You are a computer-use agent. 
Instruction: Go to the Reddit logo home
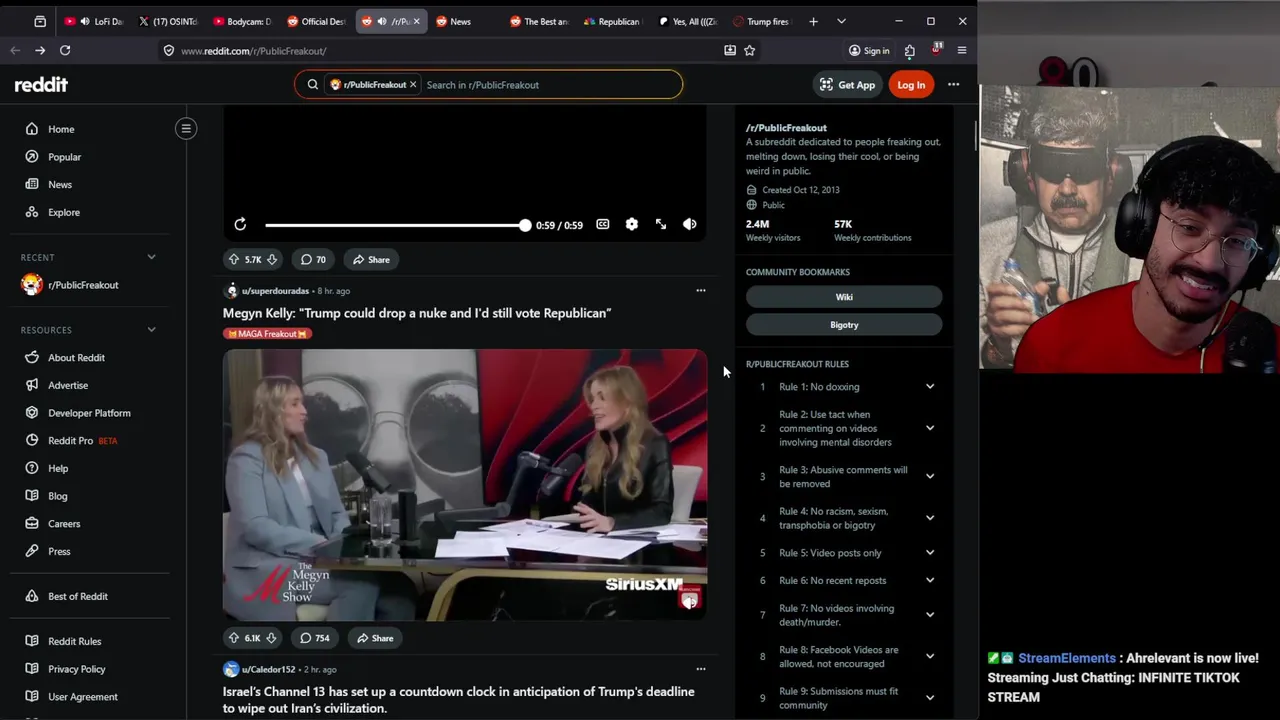point(41,85)
